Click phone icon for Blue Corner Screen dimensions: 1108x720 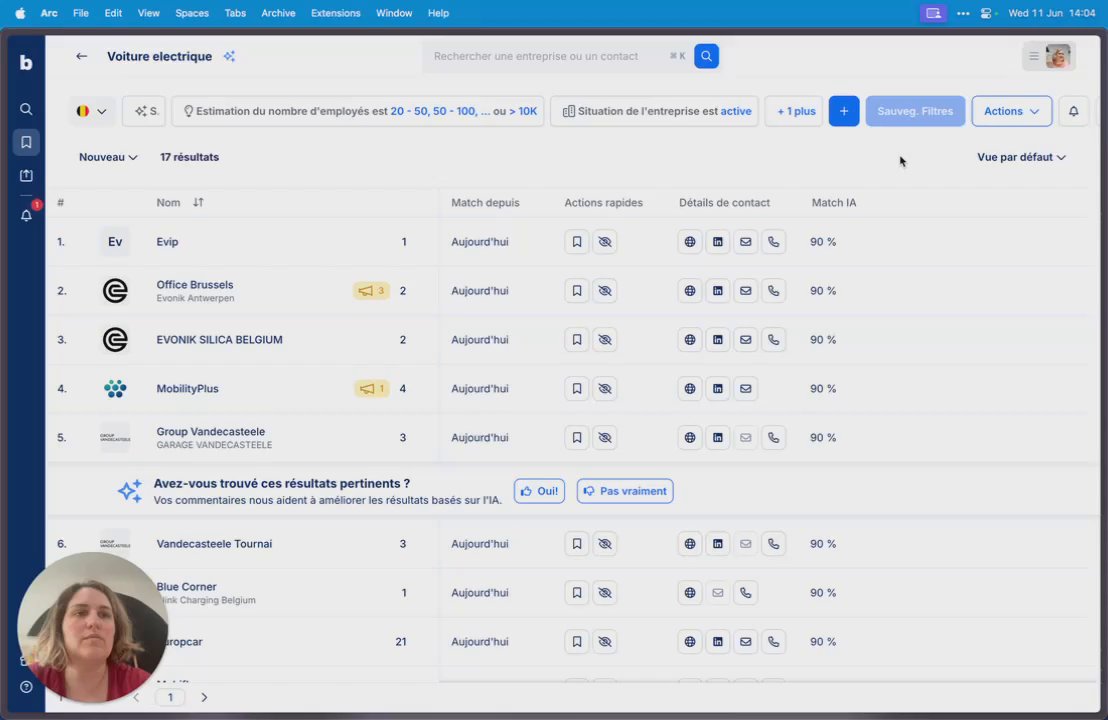745,593
